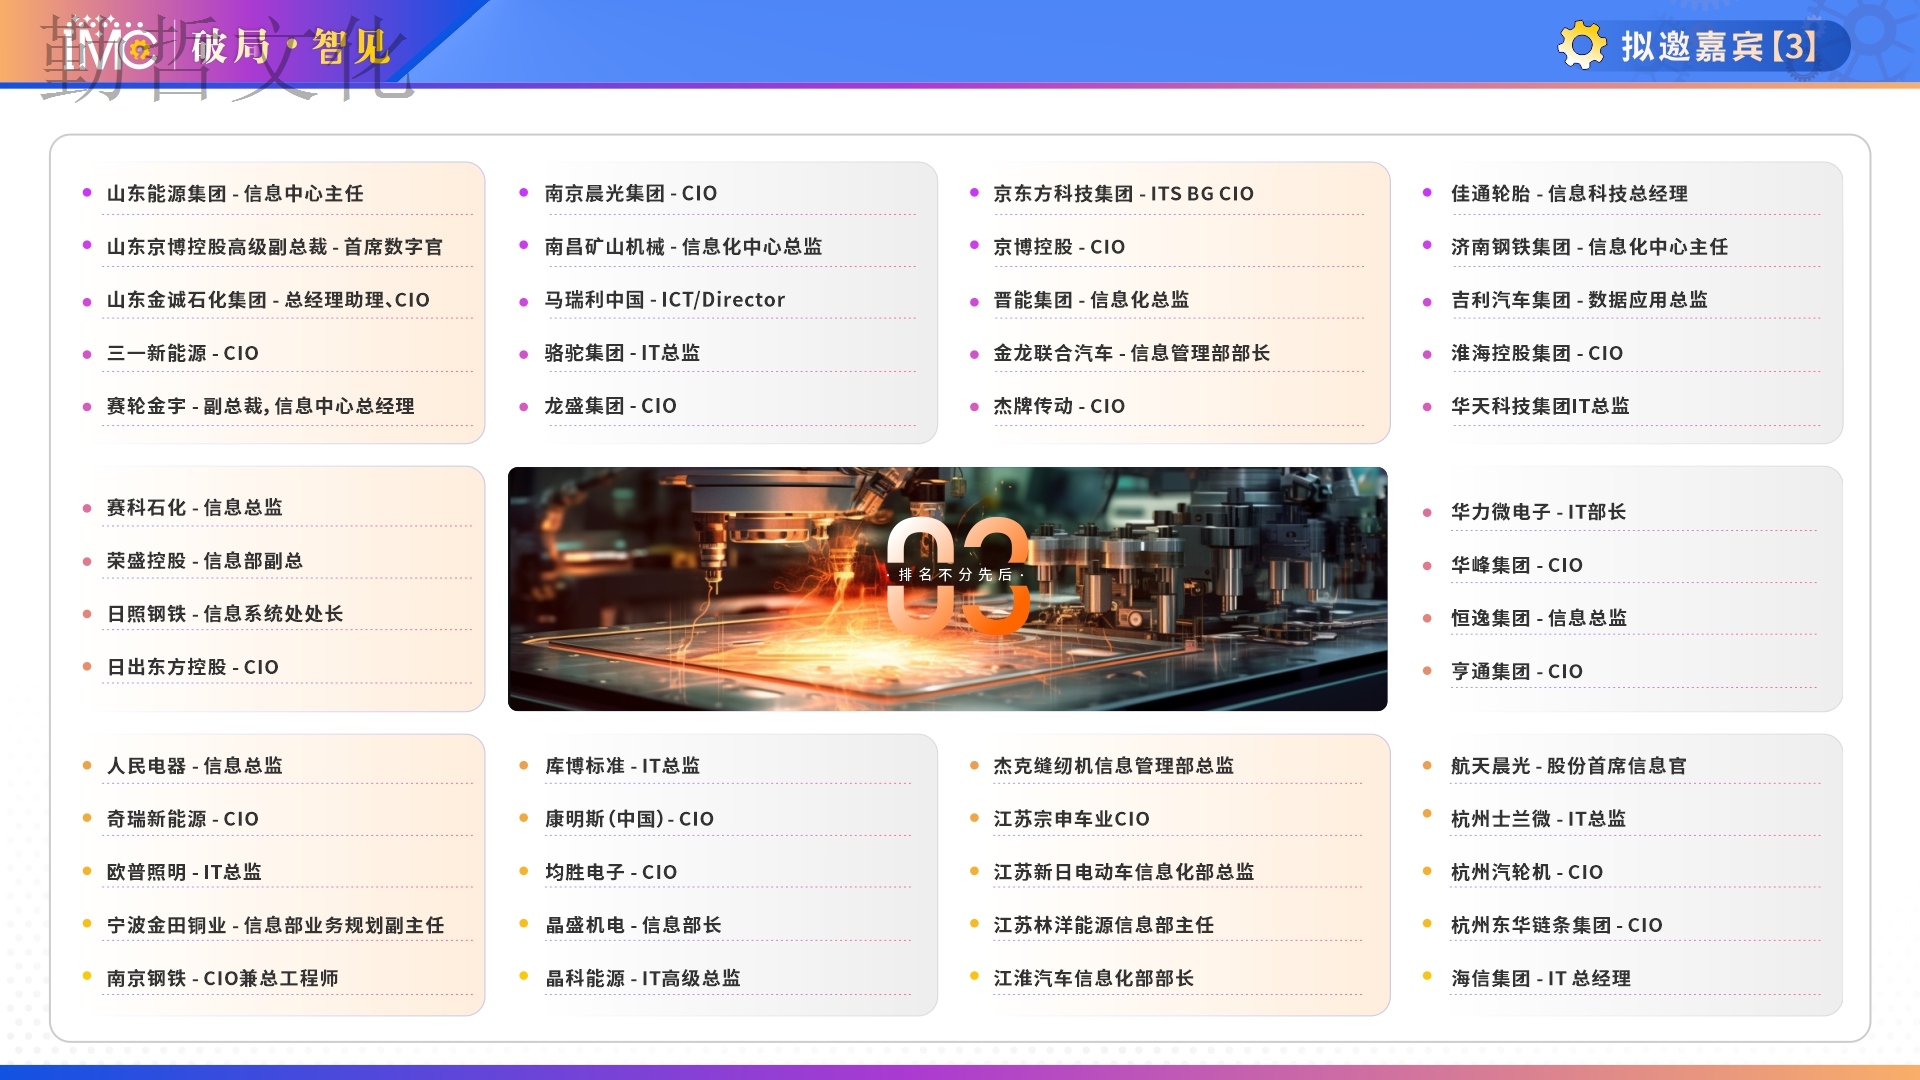
Task: Select 海信集团 - IT 总经理
Action: pos(1541,978)
